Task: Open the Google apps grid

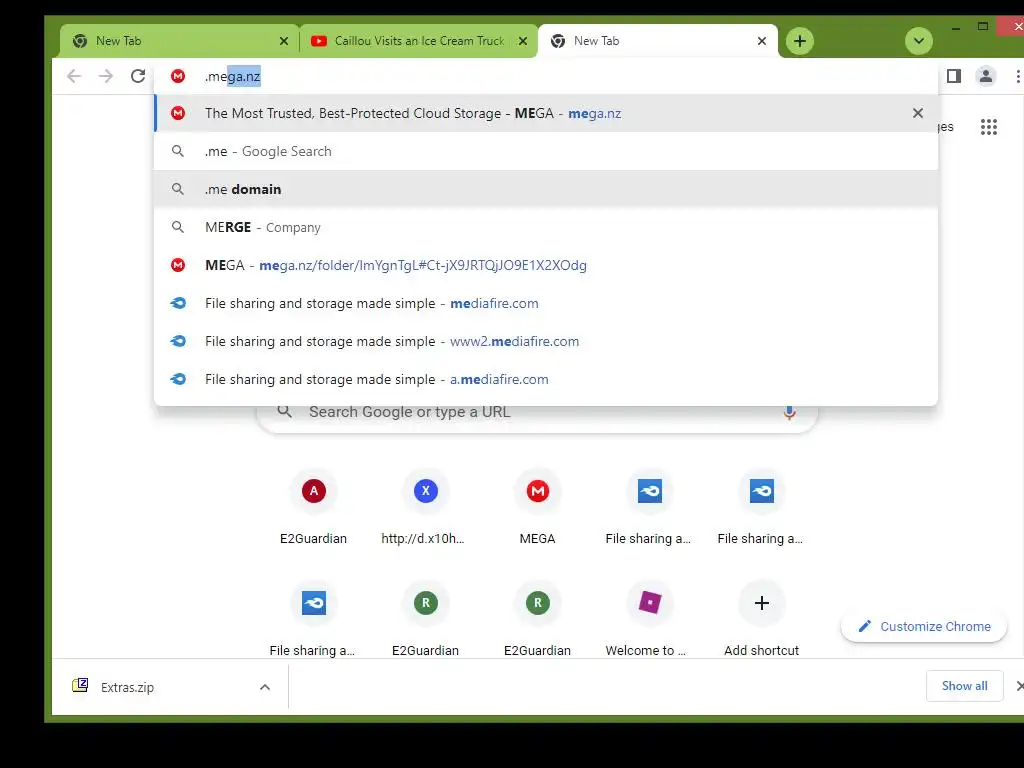Action: click(x=989, y=127)
